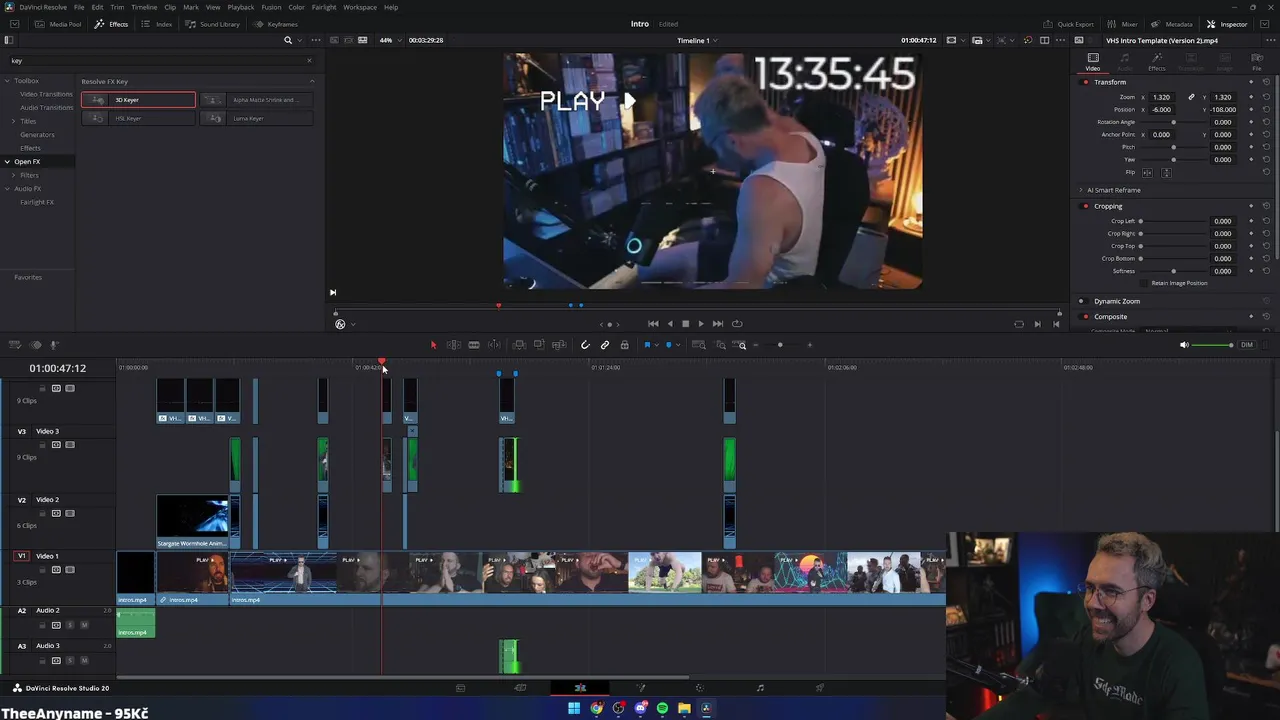Open the Workspace menu
The height and width of the screenshot is (720, 1280).
(360, 7)
